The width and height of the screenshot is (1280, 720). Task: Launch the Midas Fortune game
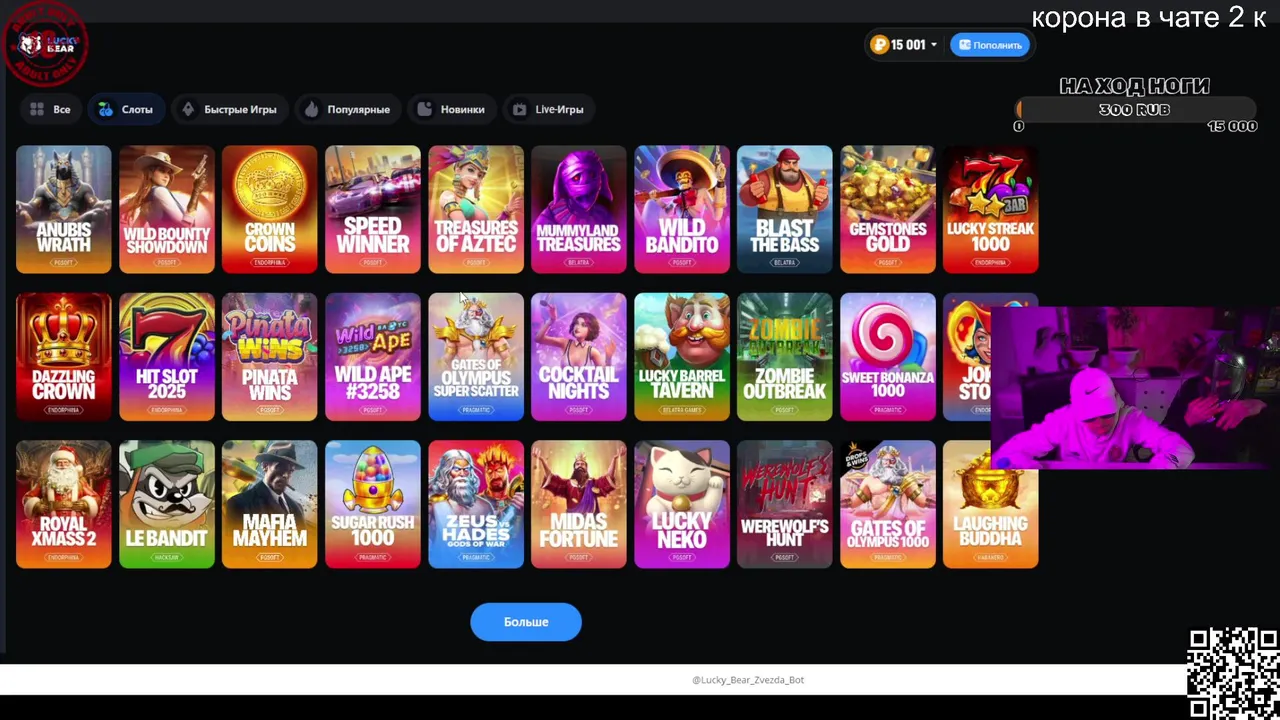pyautogui.click(x=579, y=504)
